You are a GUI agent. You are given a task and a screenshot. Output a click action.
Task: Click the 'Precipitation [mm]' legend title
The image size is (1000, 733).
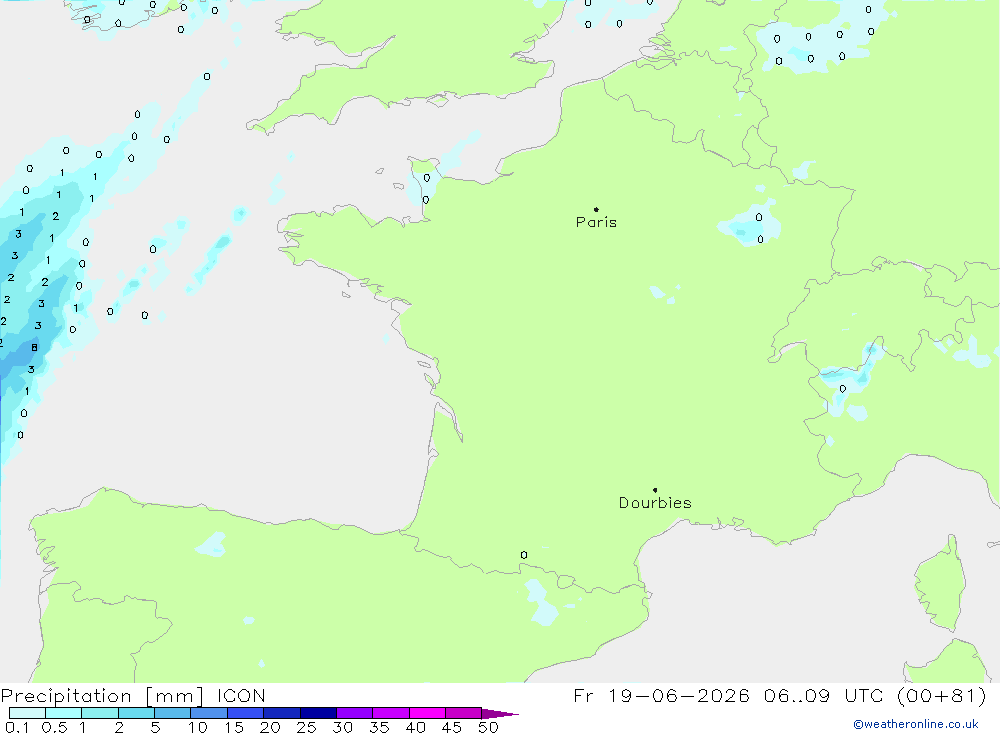pos(102,696)
